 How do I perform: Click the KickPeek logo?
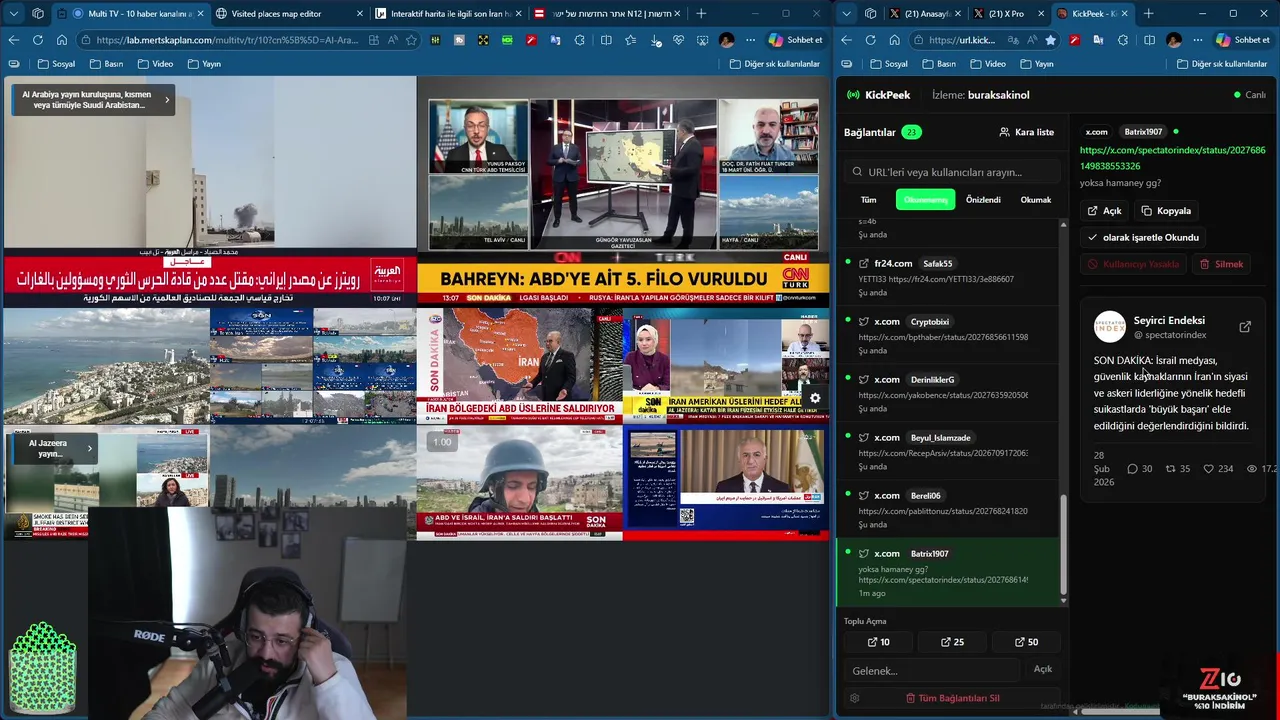[878, 95]
